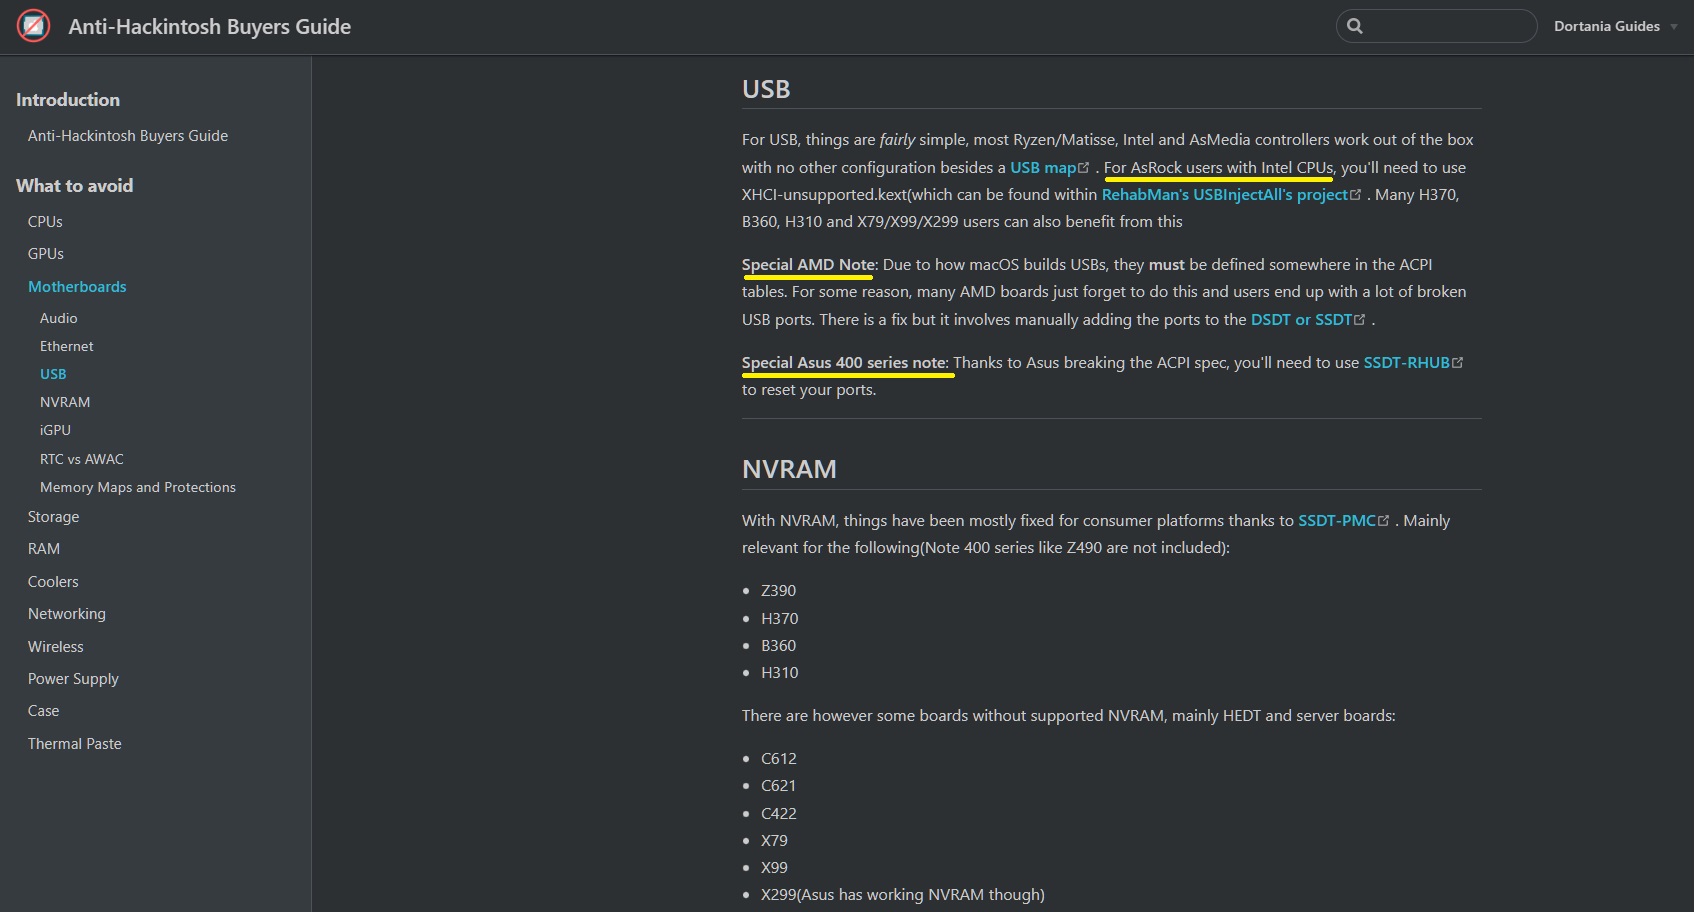
Task: Open the Power Supply page
Action: 73,679
